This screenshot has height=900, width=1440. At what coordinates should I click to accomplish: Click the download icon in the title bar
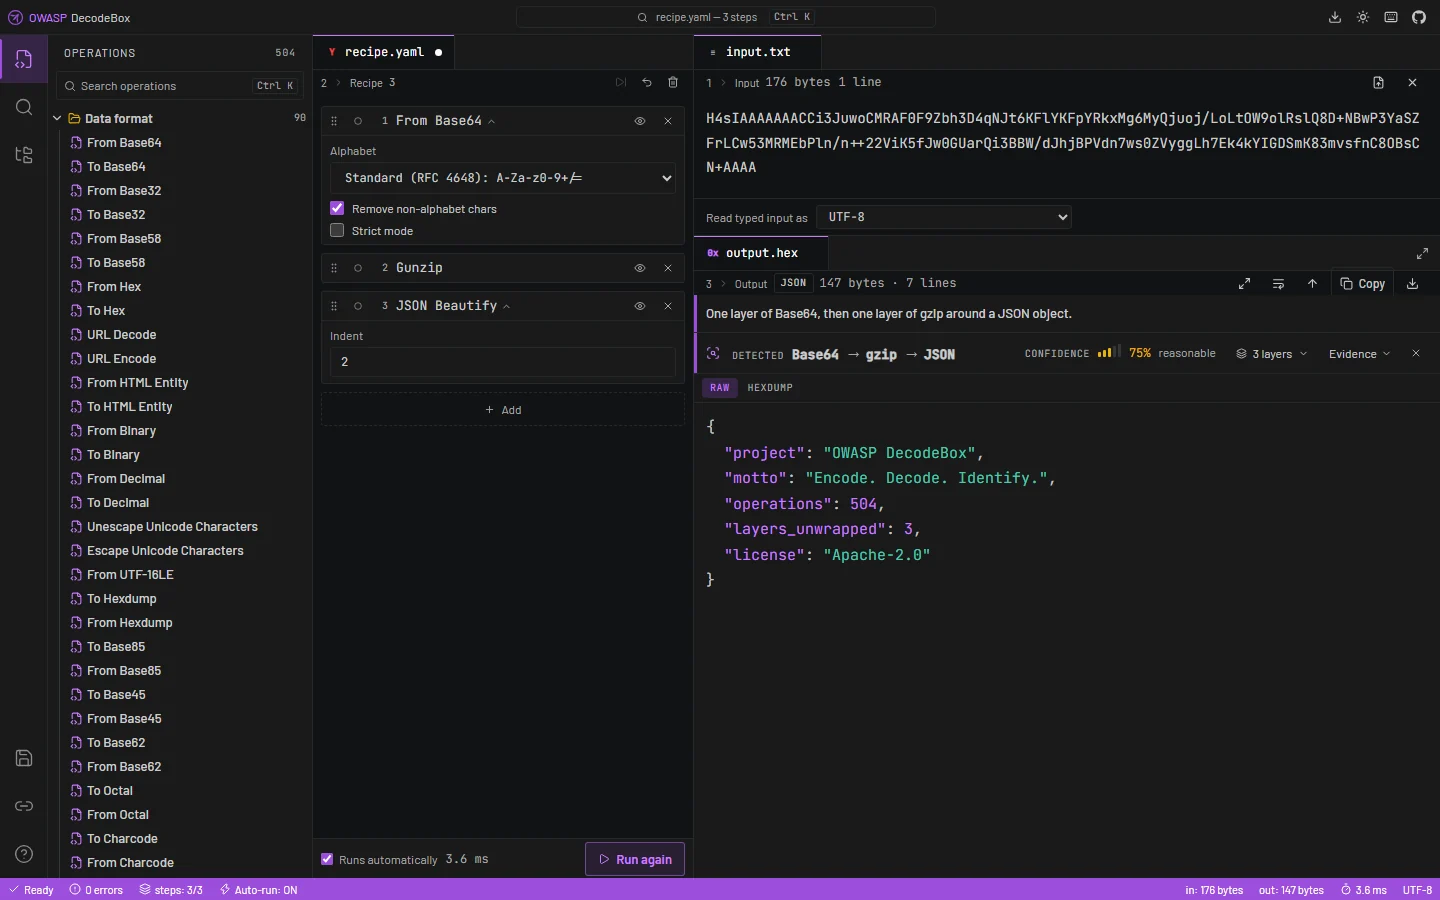(1334, 17)
